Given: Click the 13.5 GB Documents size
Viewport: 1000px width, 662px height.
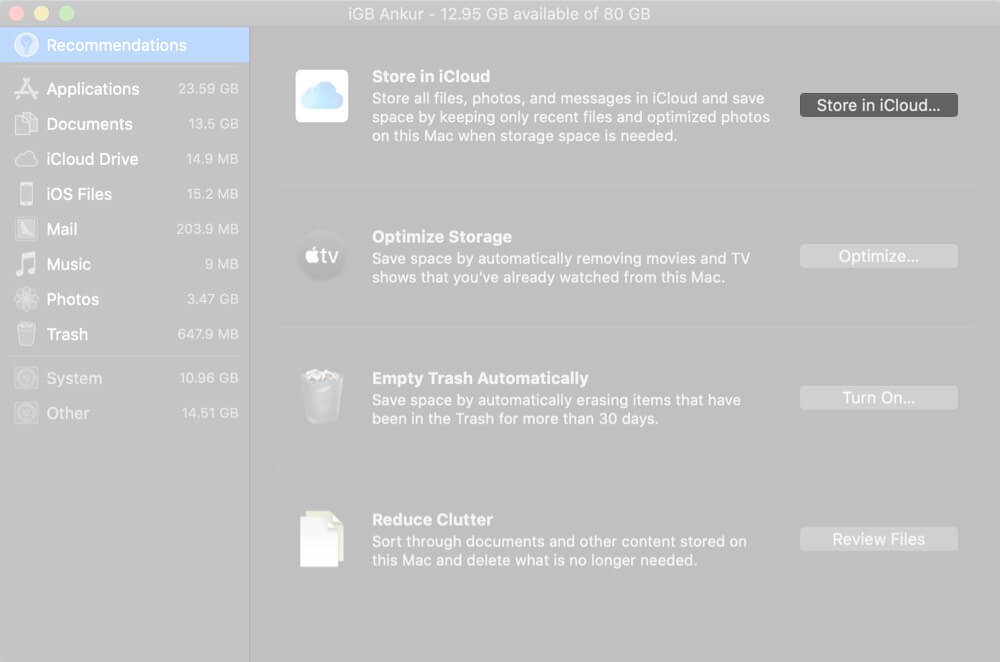Looking at the screenshot, I should tap(213, 124).
